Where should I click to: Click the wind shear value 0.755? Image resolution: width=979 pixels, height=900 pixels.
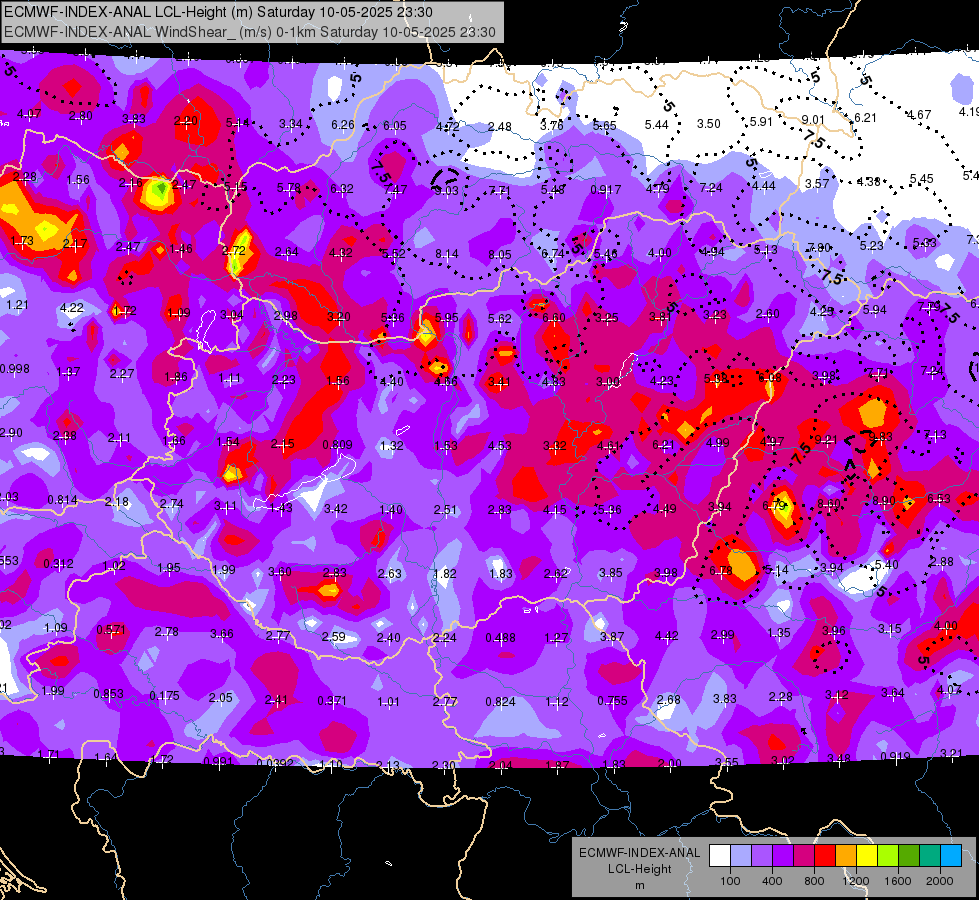click(612, 701)
